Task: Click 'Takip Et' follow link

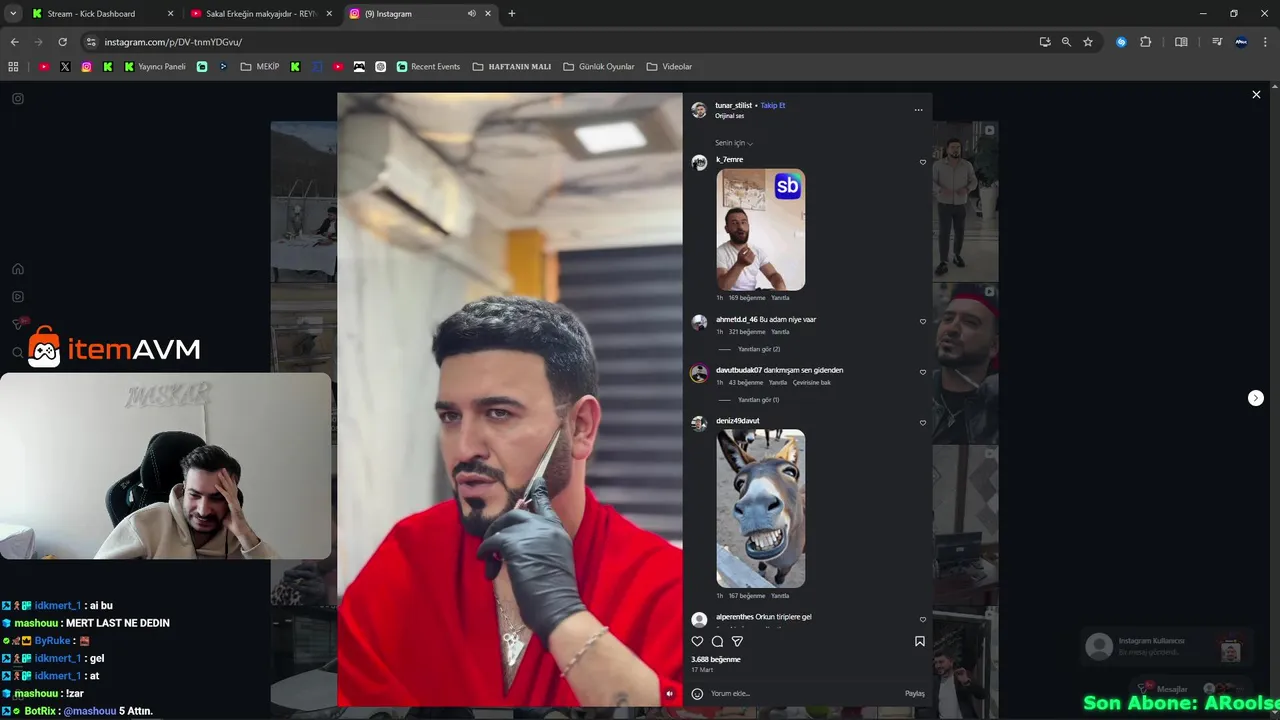Action: pos(773,105)
